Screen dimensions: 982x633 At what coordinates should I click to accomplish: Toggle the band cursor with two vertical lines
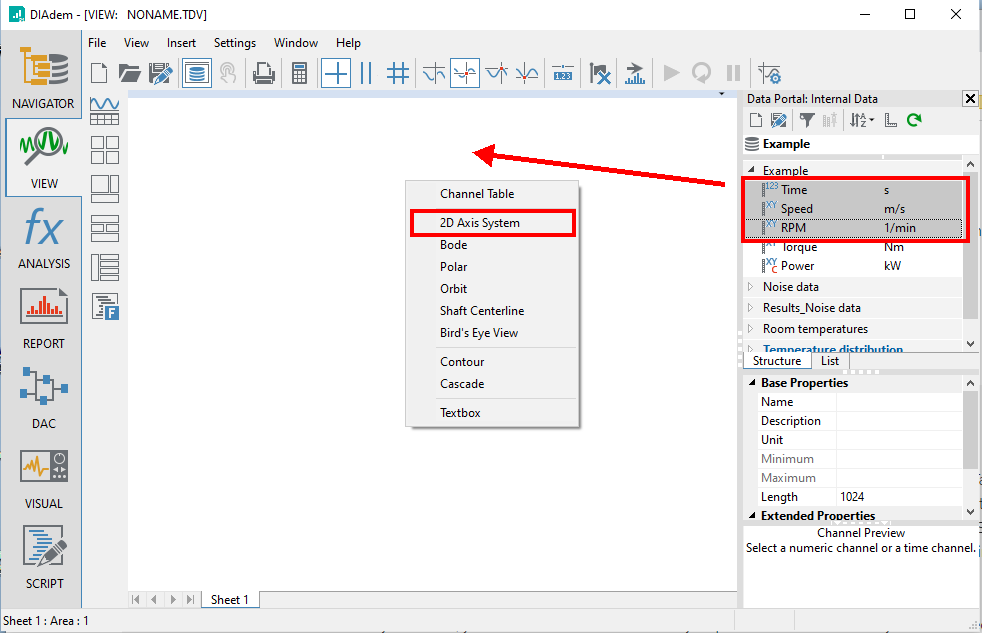click(366, 73)
